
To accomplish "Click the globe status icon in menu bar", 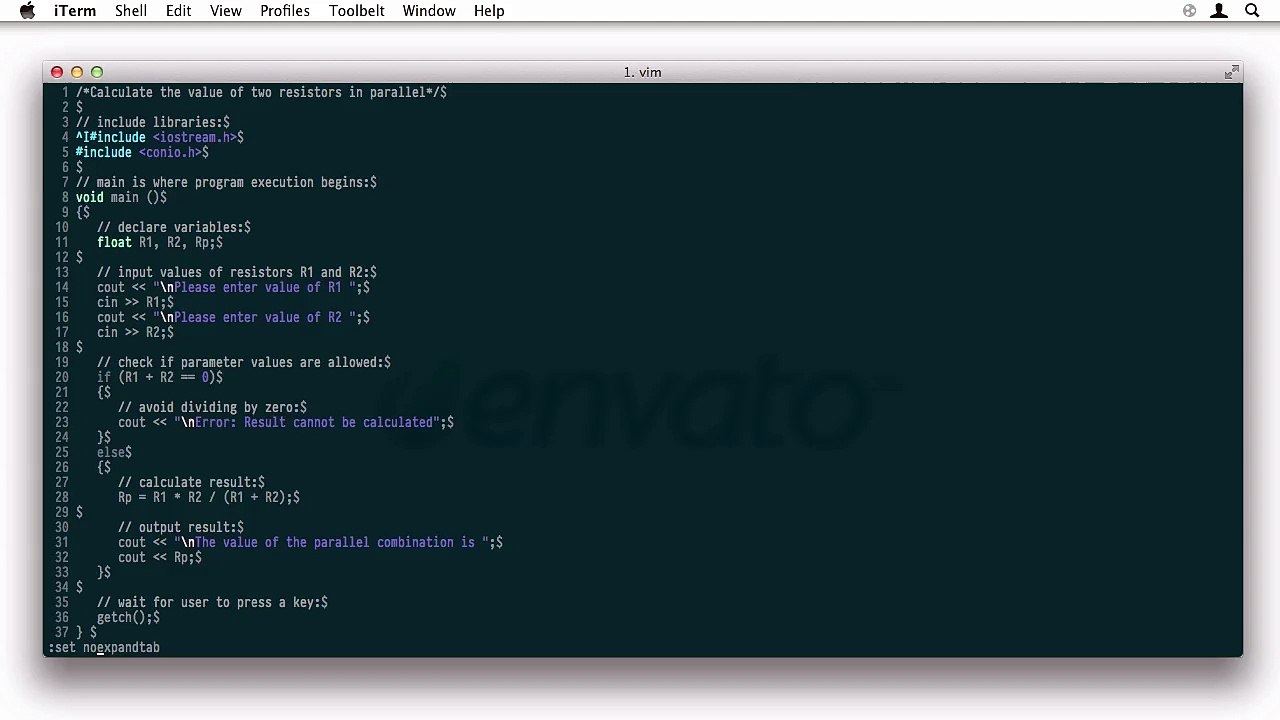I will pos(1189,11).
